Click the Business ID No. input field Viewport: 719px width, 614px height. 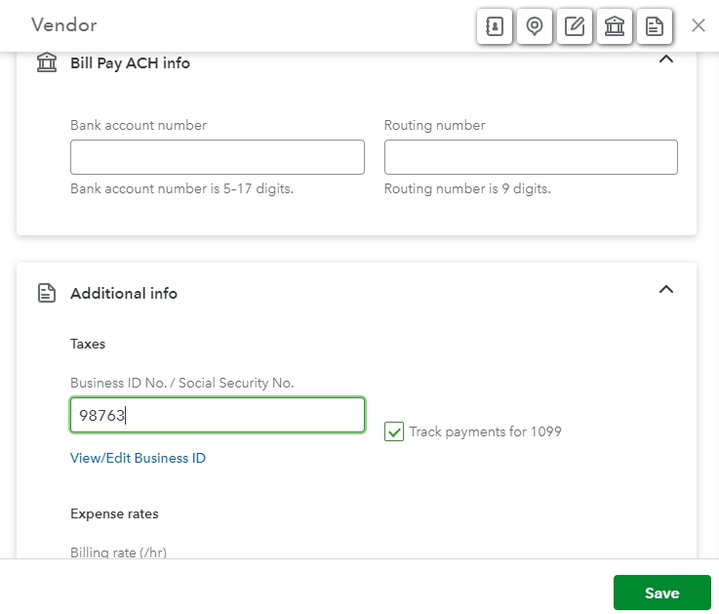pyautogui.click(x=217, y=415)
